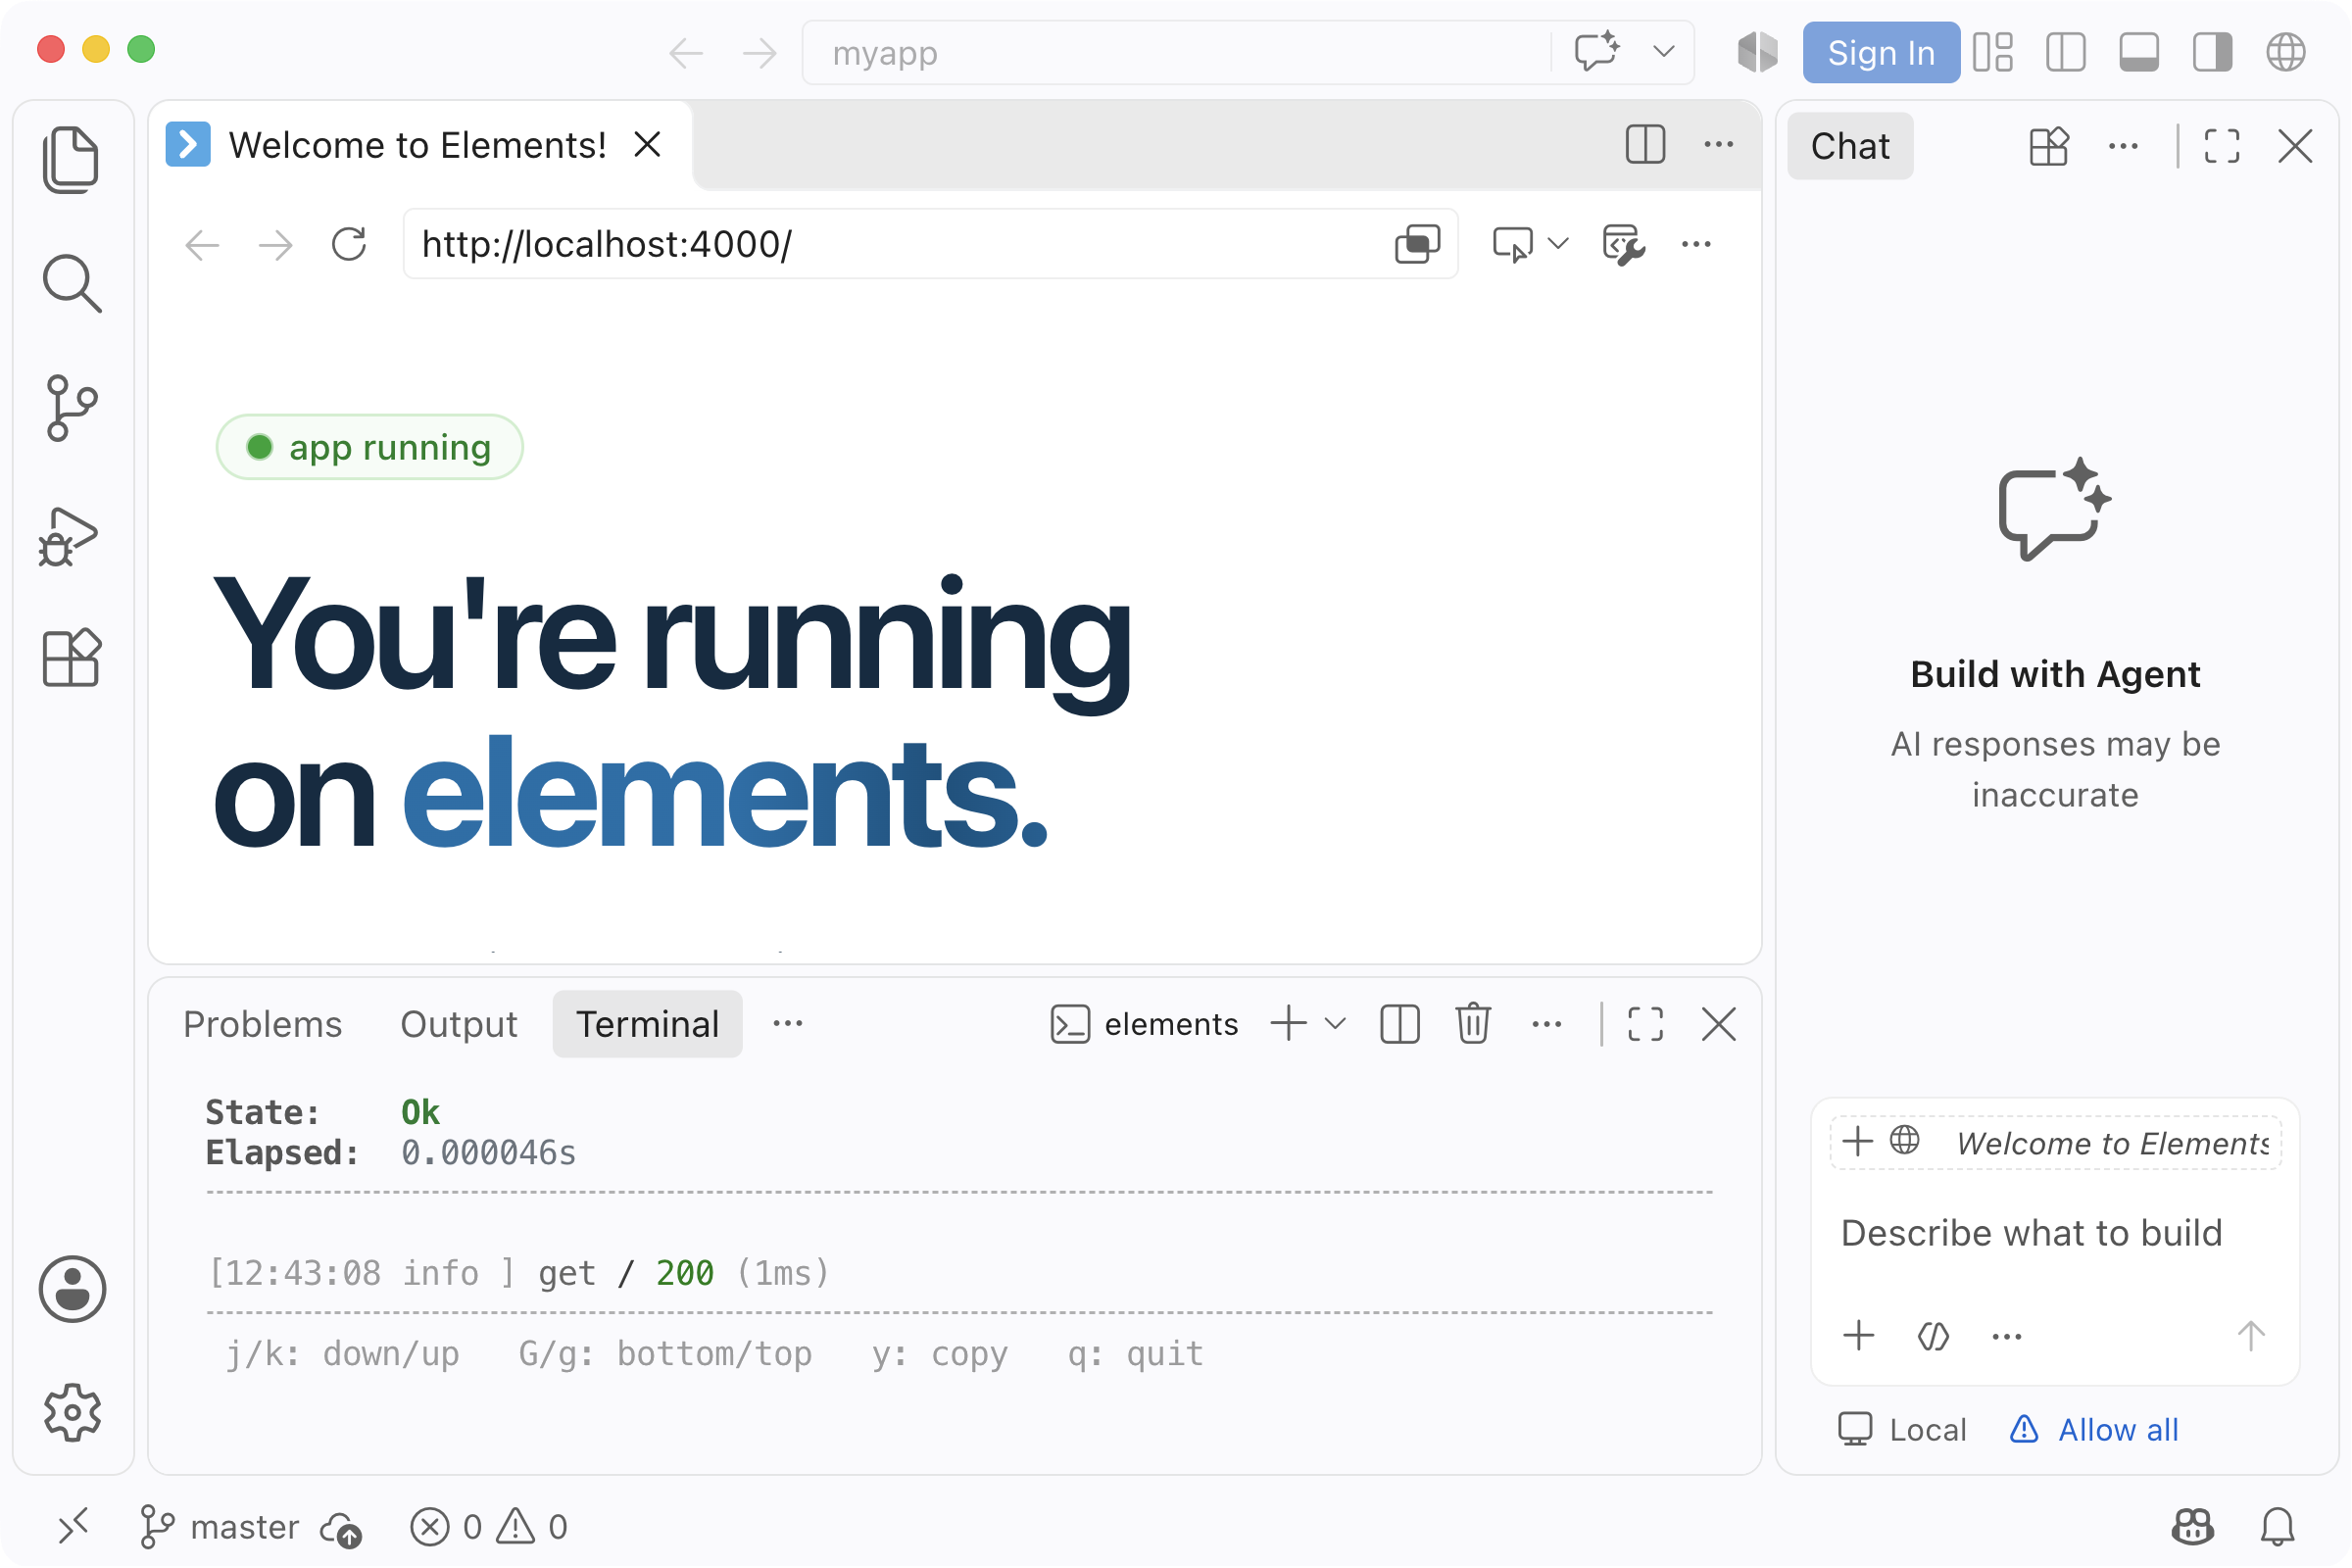Kill terminal with the trash icon

1473,1023
